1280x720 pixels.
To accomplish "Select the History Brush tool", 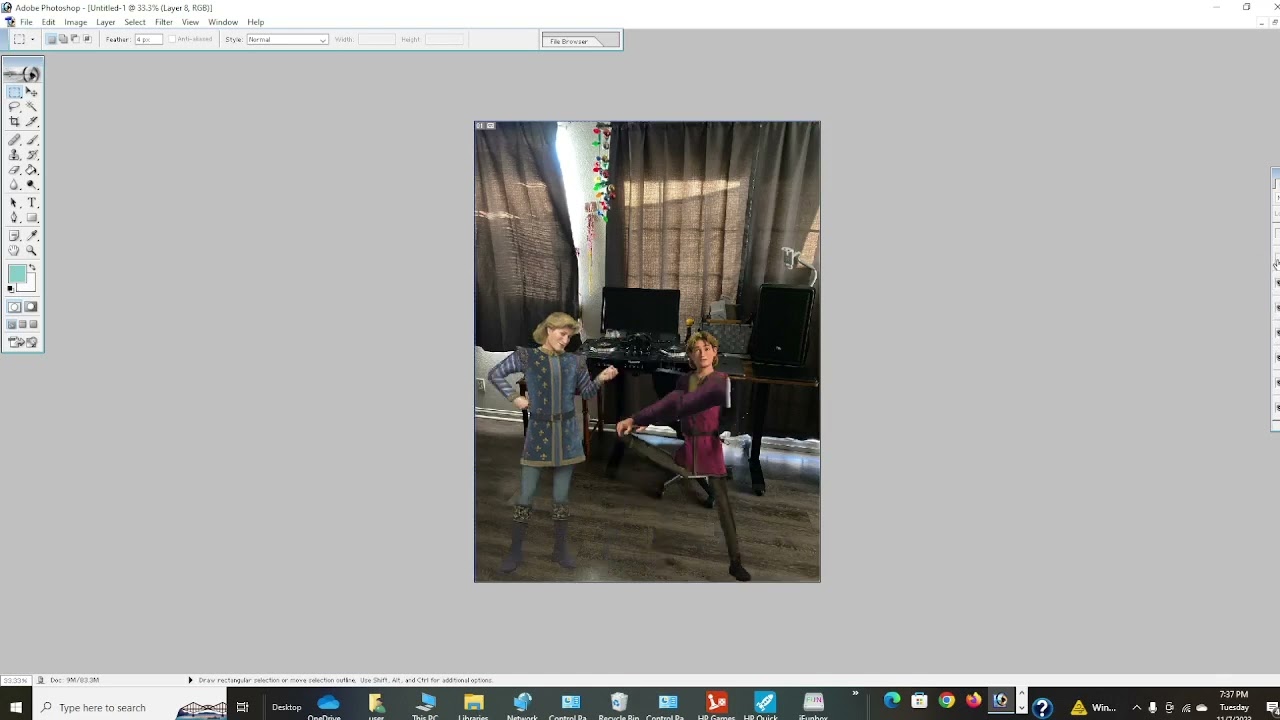I will (31, 154).
